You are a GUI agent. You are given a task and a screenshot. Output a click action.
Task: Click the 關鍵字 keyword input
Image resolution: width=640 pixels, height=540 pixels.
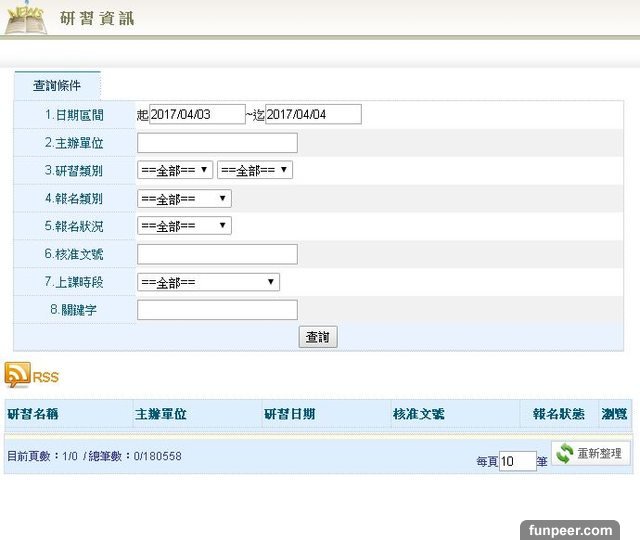tap(217, 310)
